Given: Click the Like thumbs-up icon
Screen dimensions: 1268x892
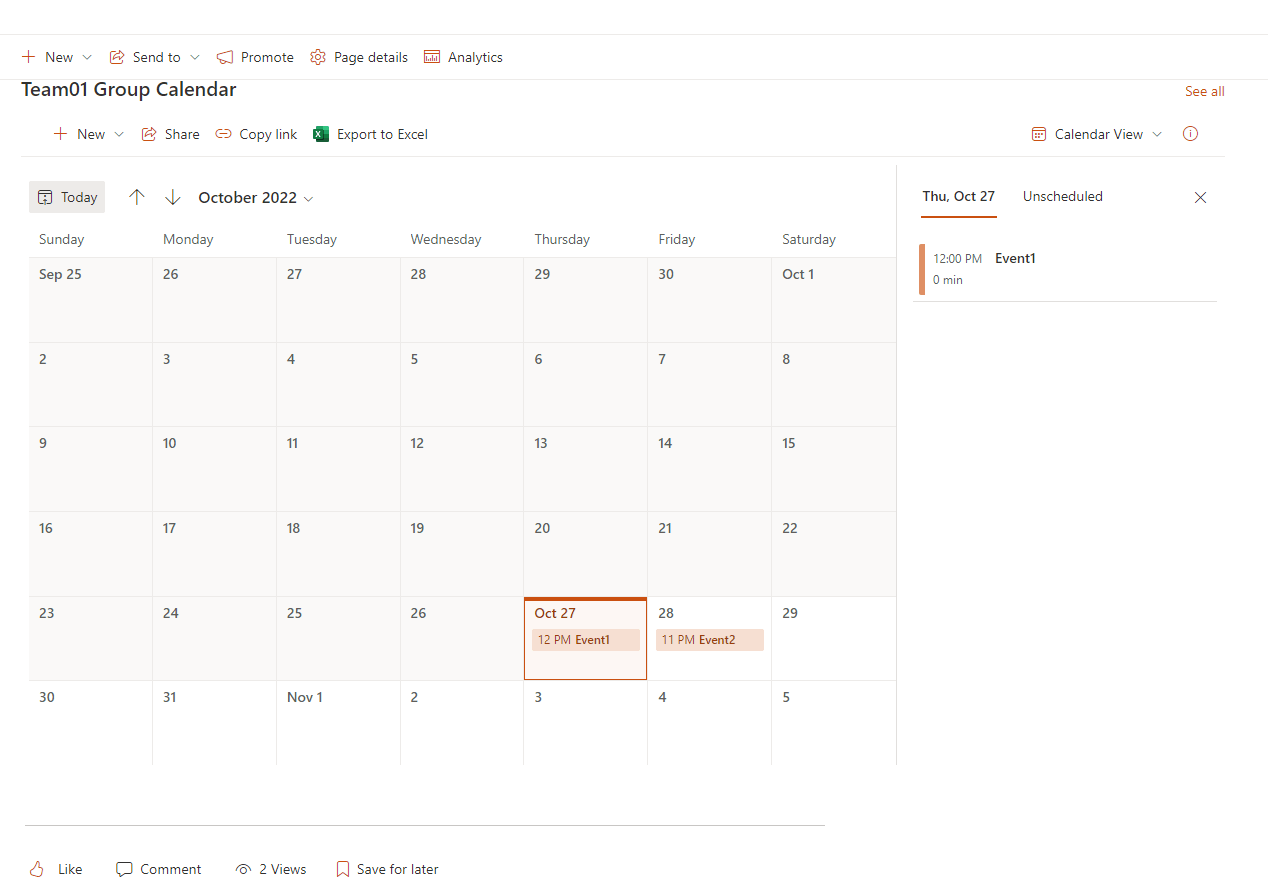Looking at the screenshot, I should coord(37,869).
